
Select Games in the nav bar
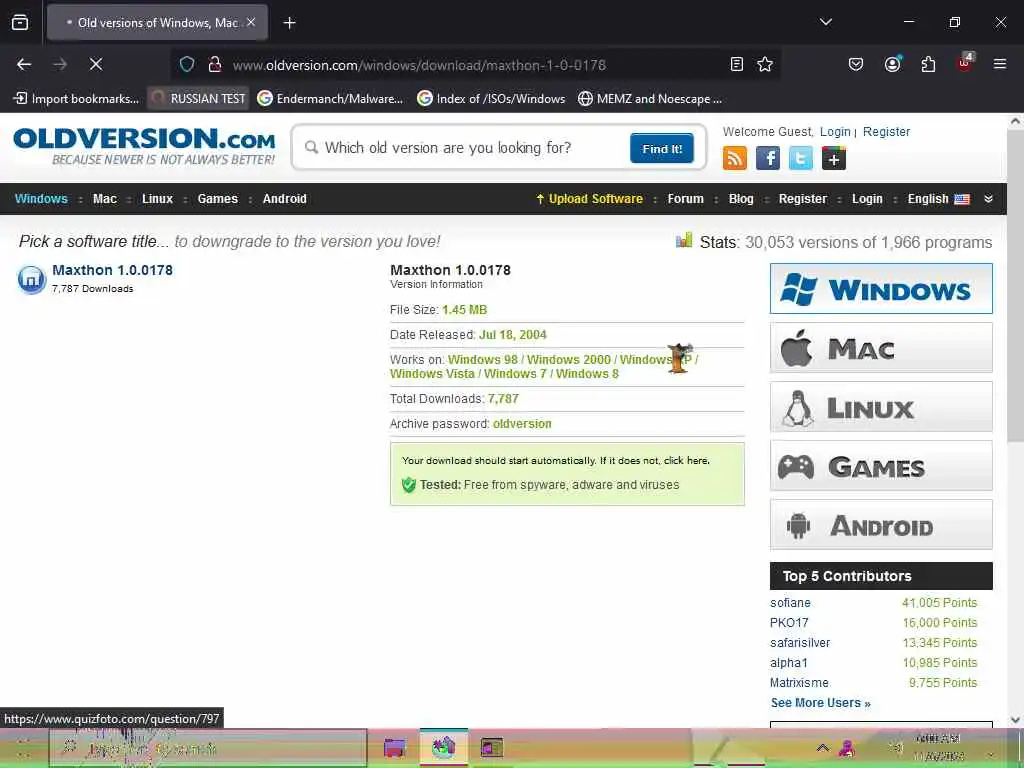tap(217, 199)
